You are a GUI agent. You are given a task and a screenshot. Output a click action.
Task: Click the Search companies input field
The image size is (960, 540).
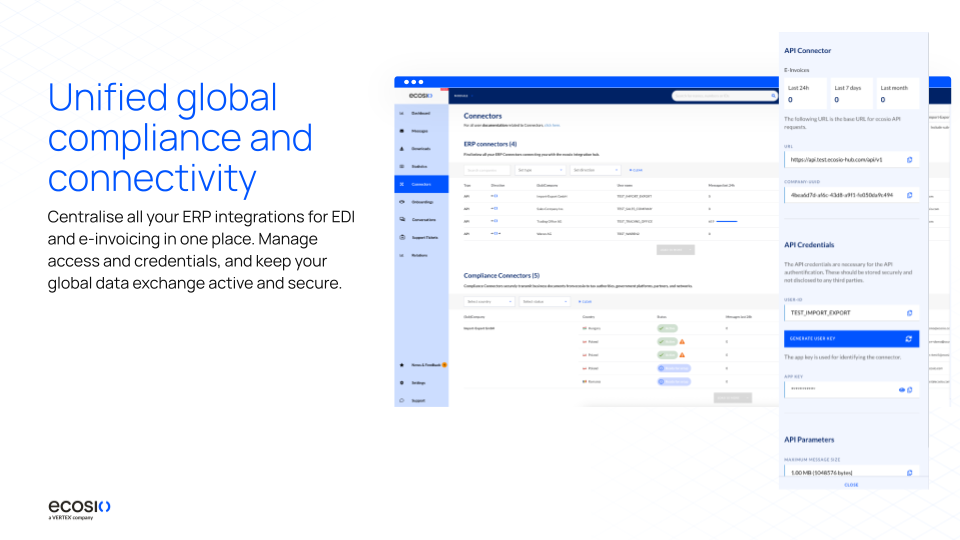487,170
